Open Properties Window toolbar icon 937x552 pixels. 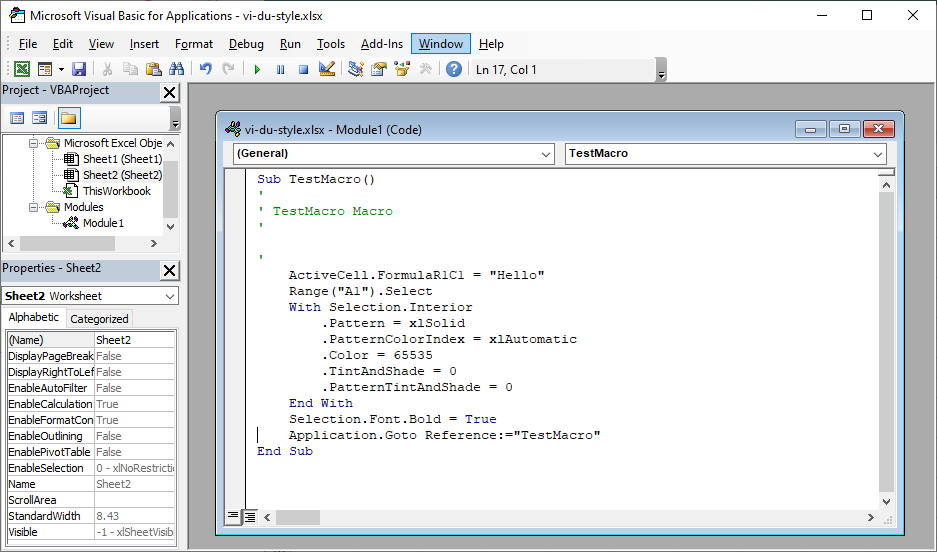coord(379,69)
